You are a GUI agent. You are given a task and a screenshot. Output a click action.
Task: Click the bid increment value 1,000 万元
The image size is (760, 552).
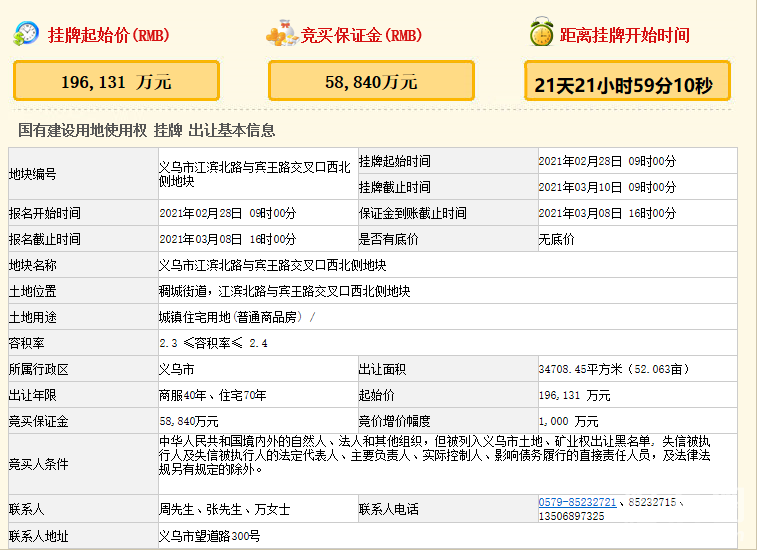pos(568,421)
